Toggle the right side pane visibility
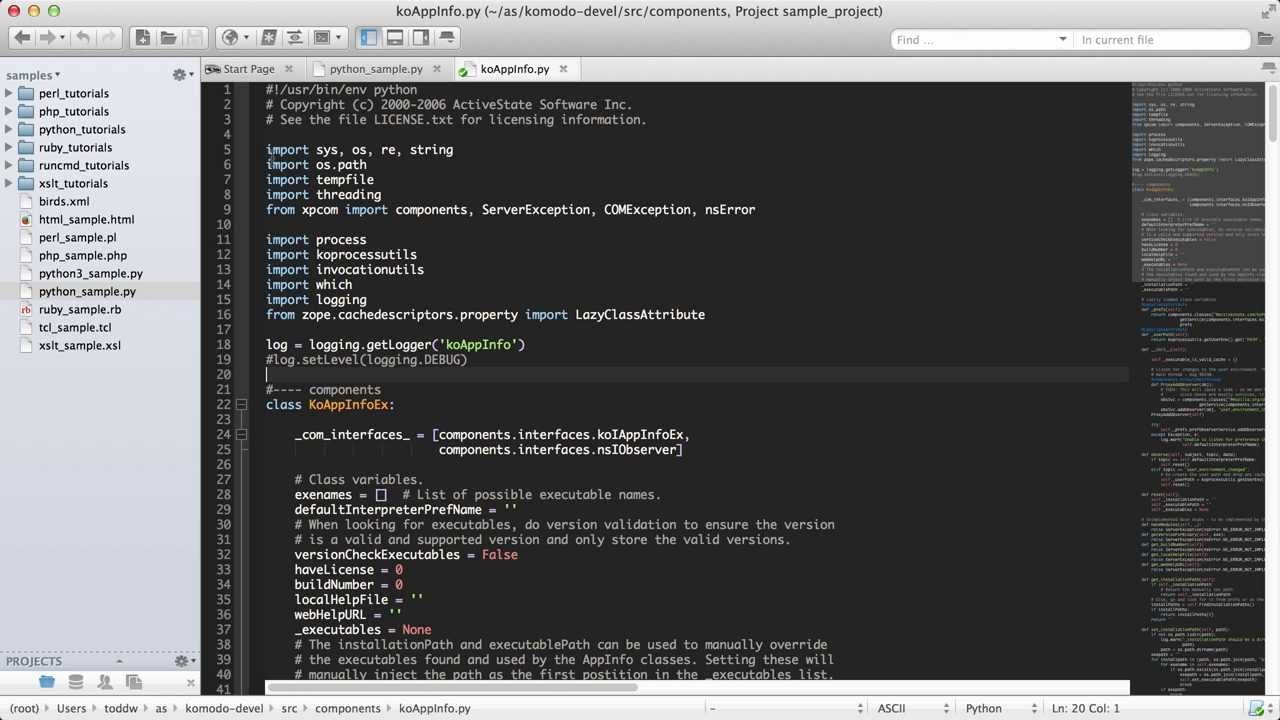The width and height of the screenshot is (1280, 720). [x=421, y=38]
